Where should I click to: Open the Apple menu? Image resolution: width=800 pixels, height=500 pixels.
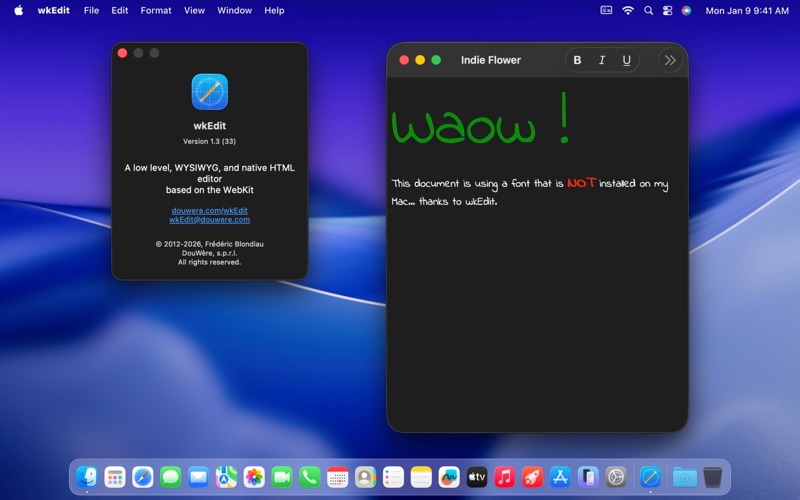19,10
